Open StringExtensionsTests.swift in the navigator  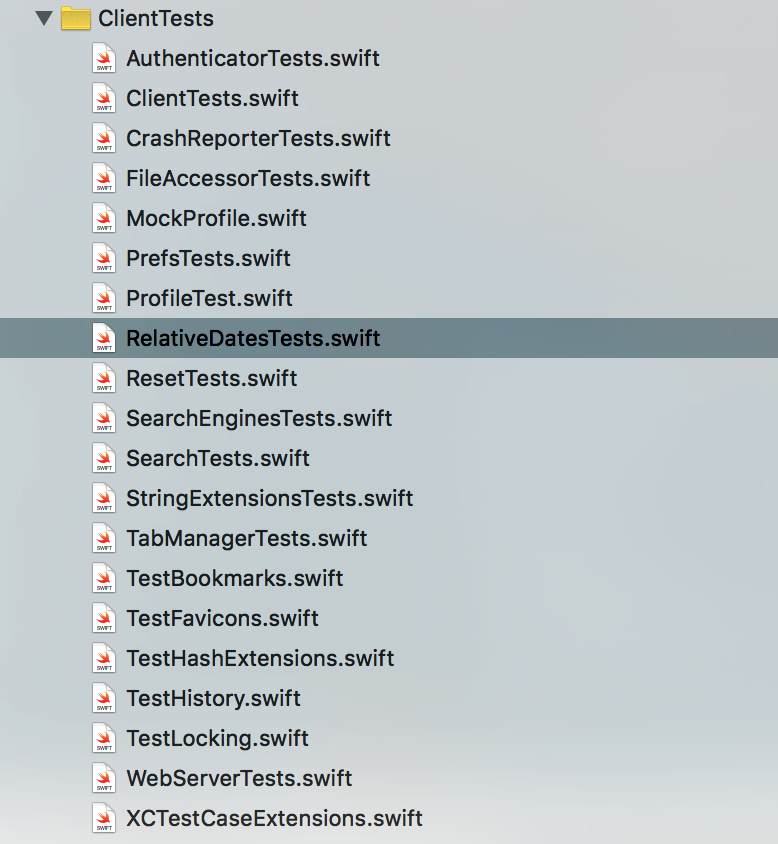[269, 498]
